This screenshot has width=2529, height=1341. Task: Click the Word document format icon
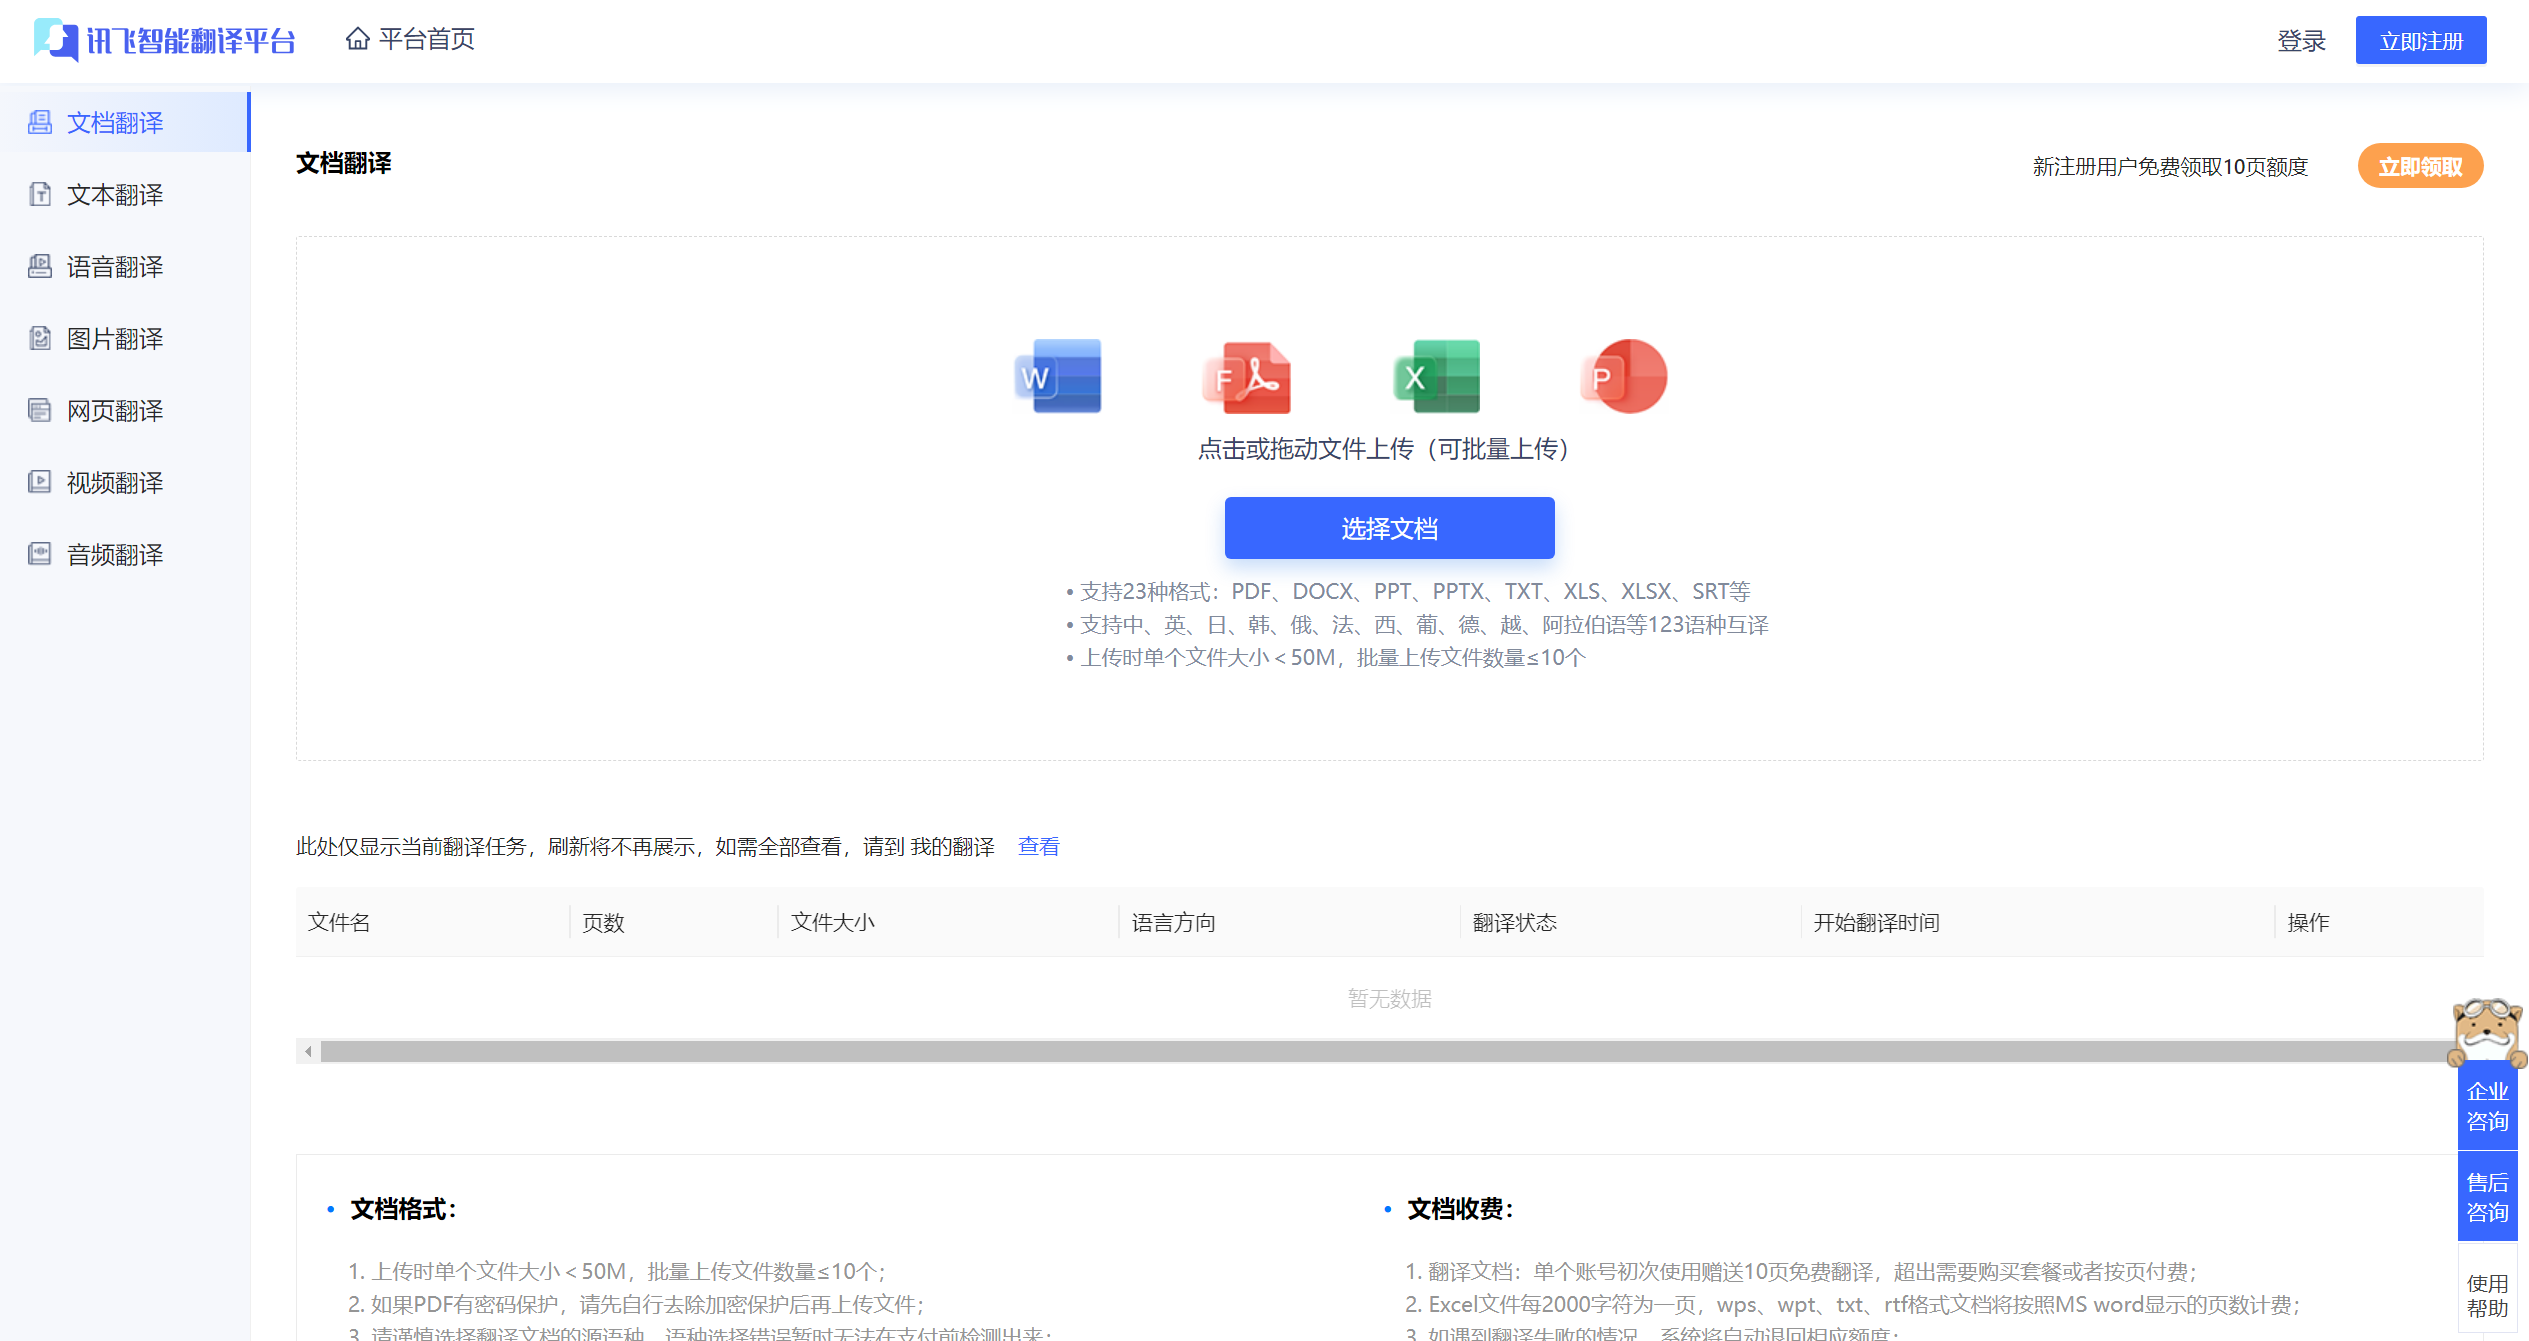point(1058,377)
